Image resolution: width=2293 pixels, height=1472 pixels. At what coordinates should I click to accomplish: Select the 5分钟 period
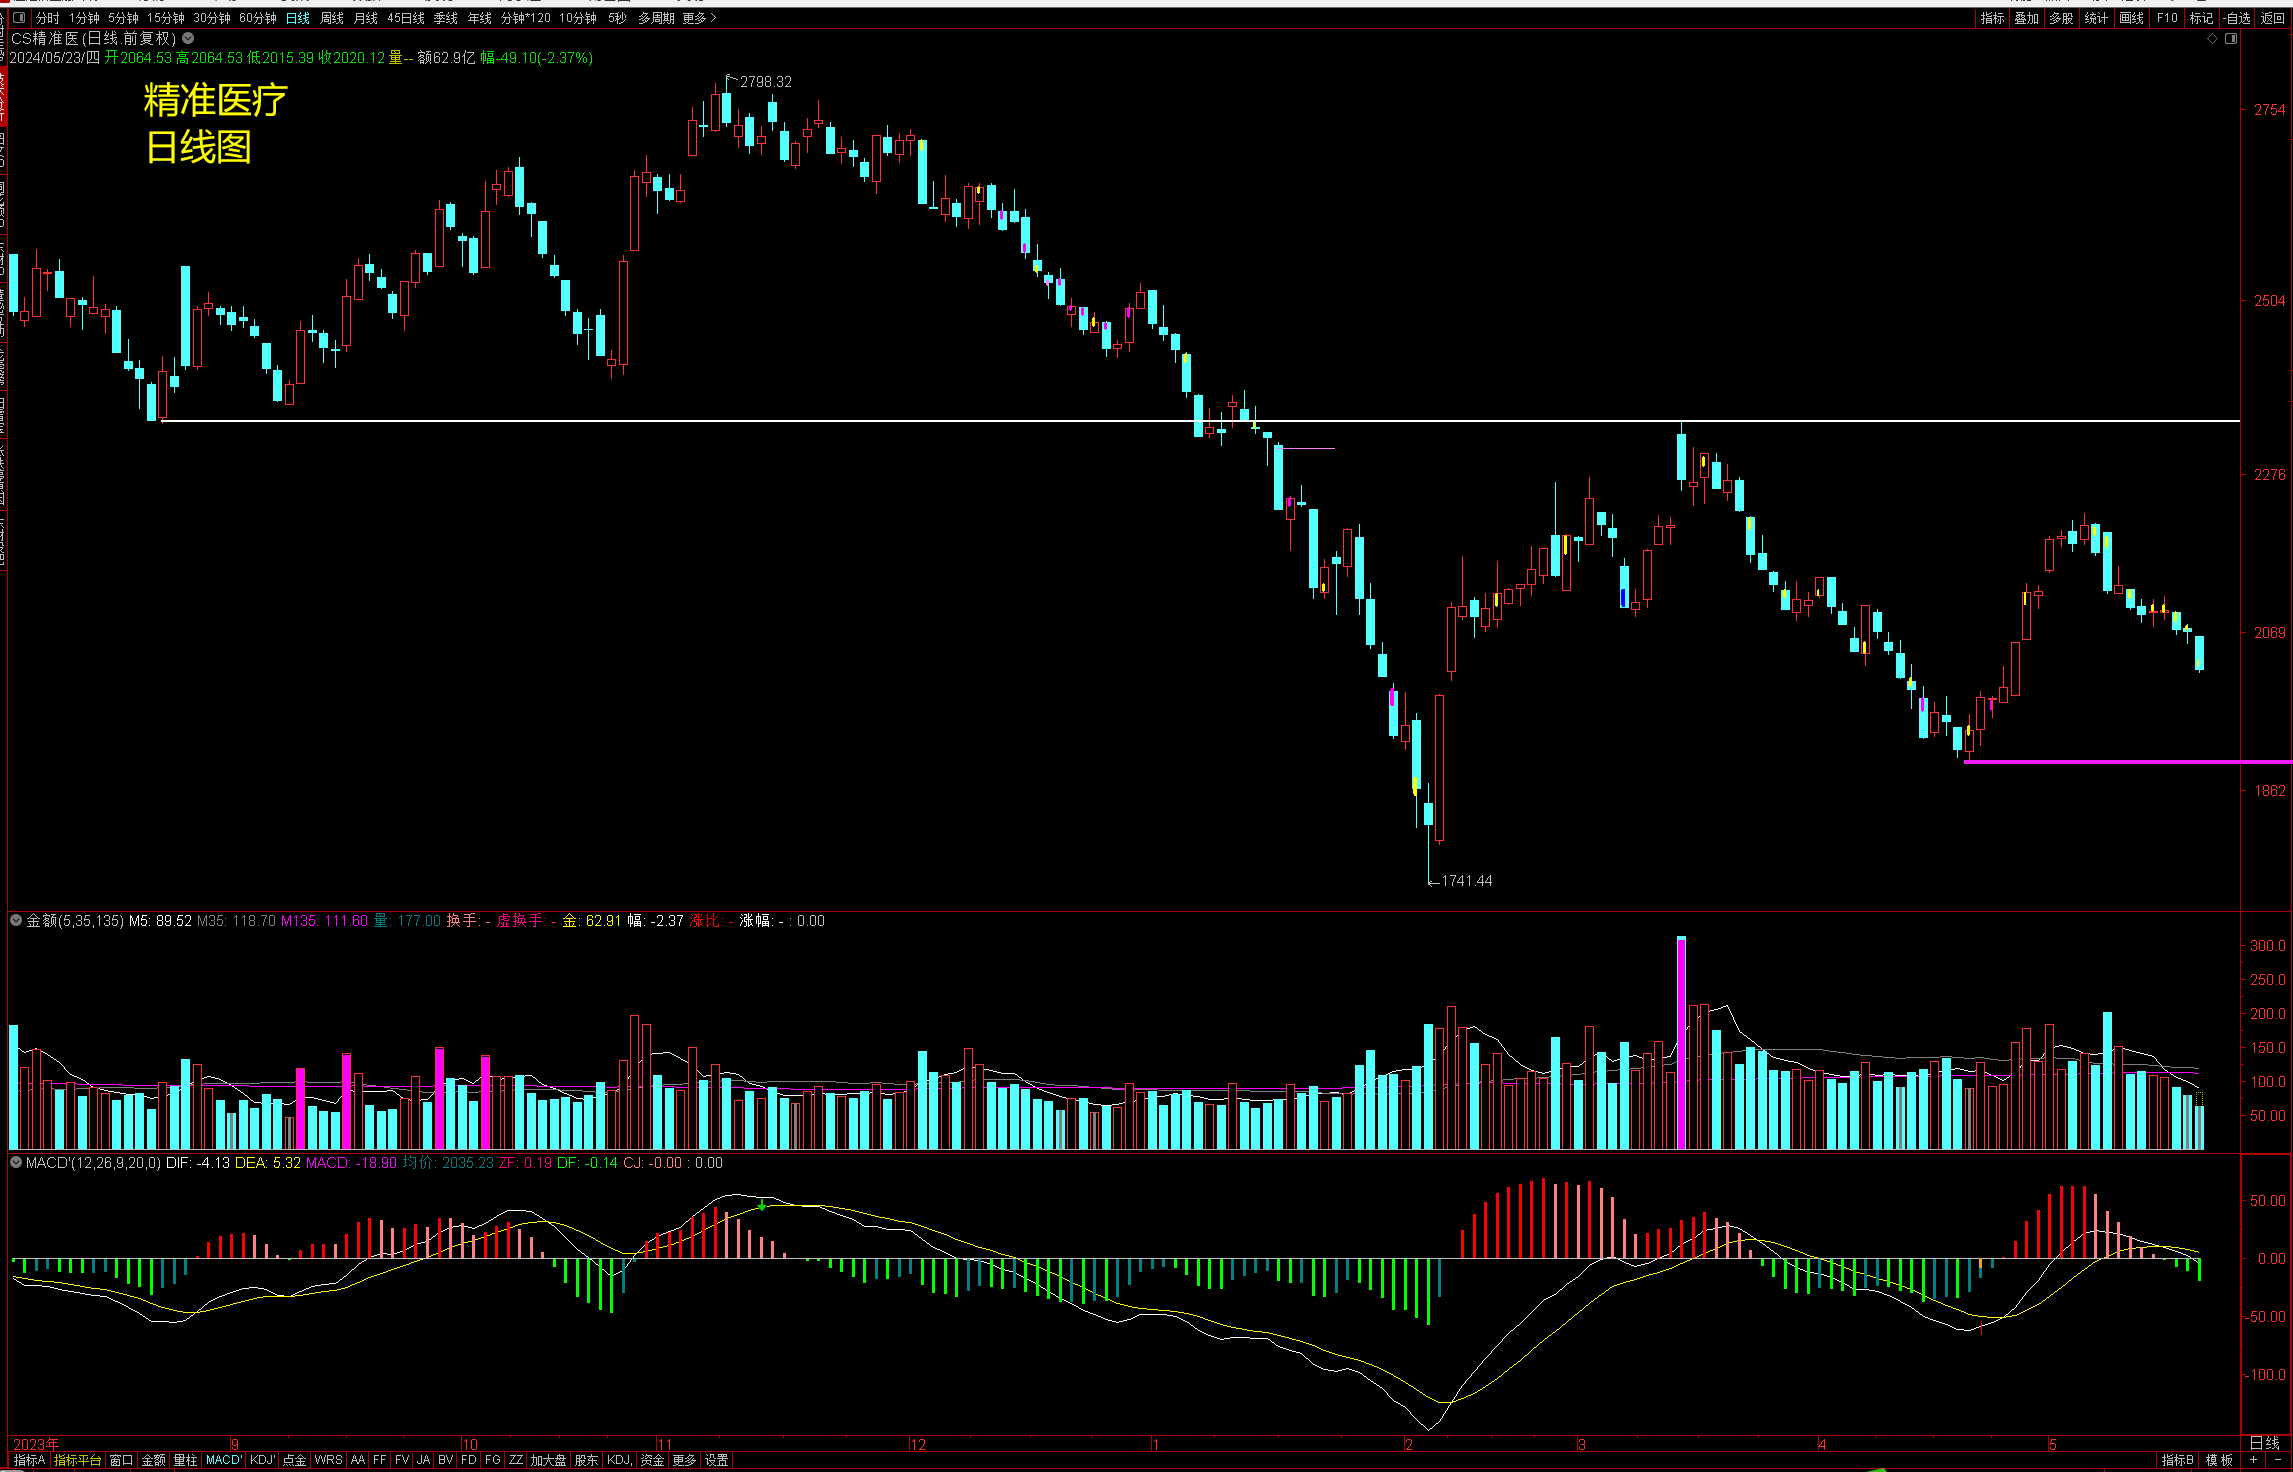(124, 18)
